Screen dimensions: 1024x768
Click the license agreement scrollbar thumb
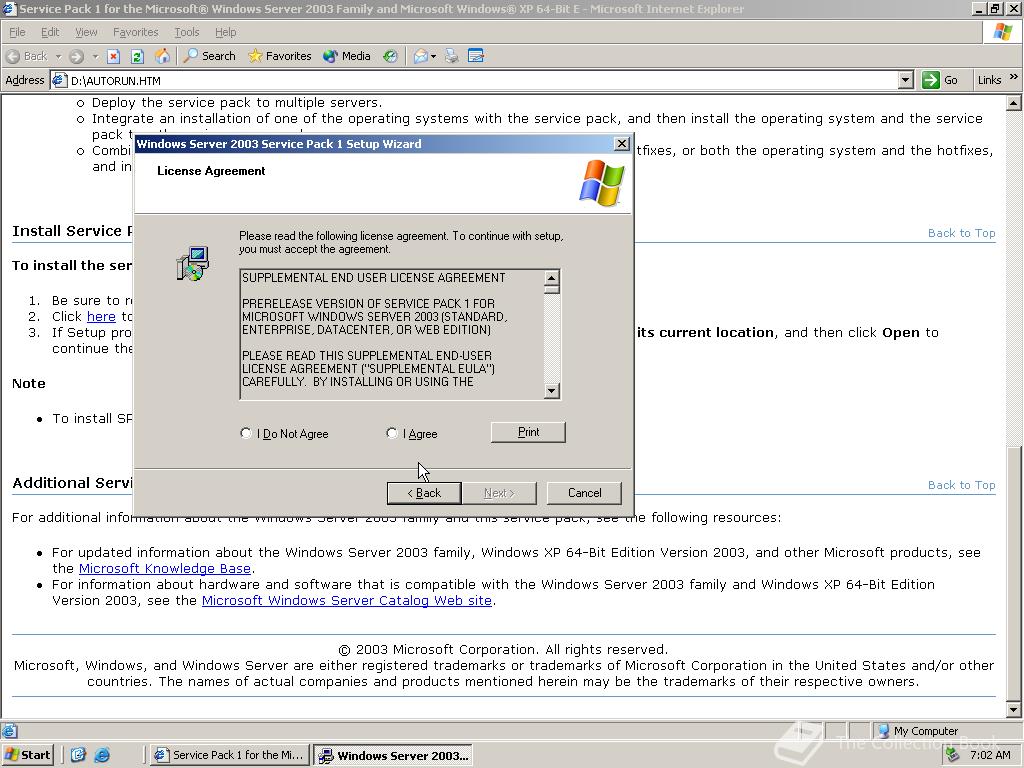pyautogui.click(x=552, y=290)
